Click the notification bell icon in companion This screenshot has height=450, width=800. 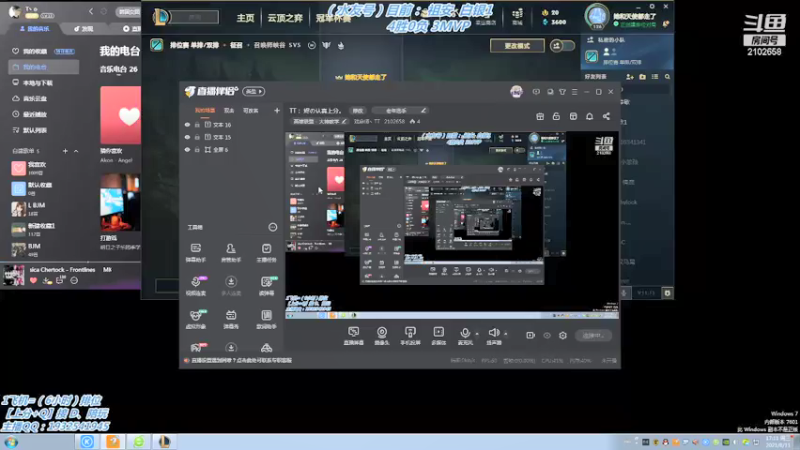(589, 116)
